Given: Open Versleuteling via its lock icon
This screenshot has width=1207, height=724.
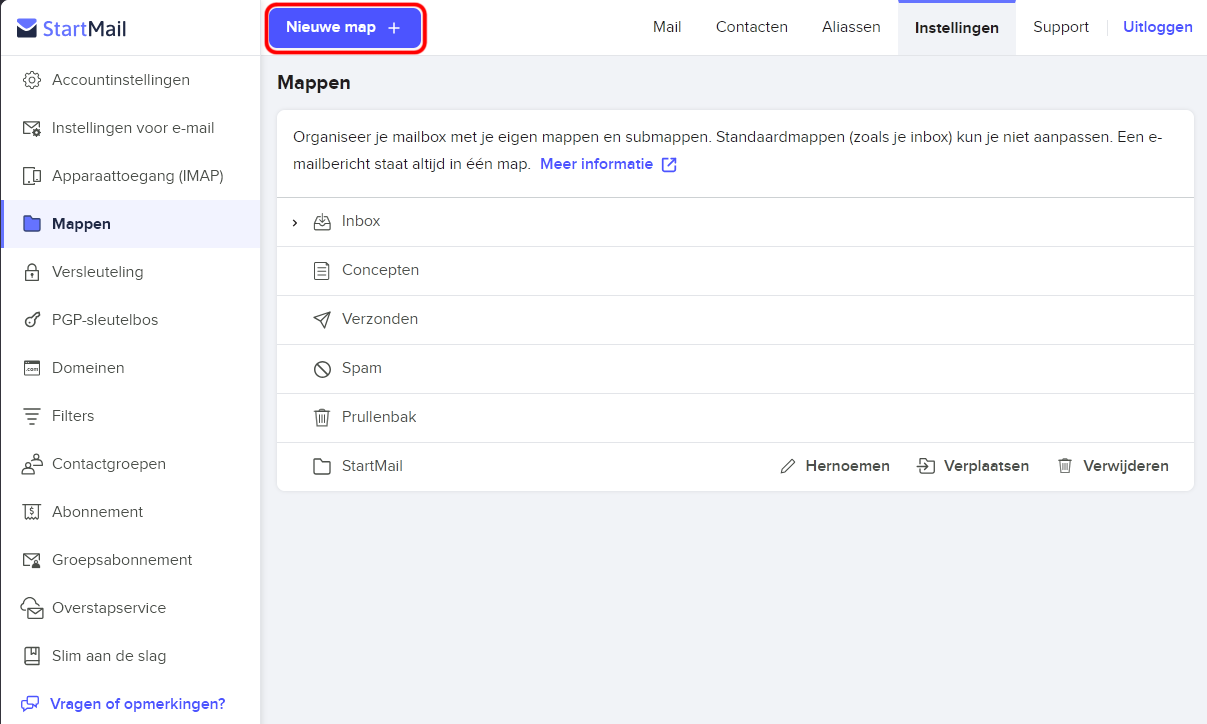Looking at the screenshot, I should point(32,272).
